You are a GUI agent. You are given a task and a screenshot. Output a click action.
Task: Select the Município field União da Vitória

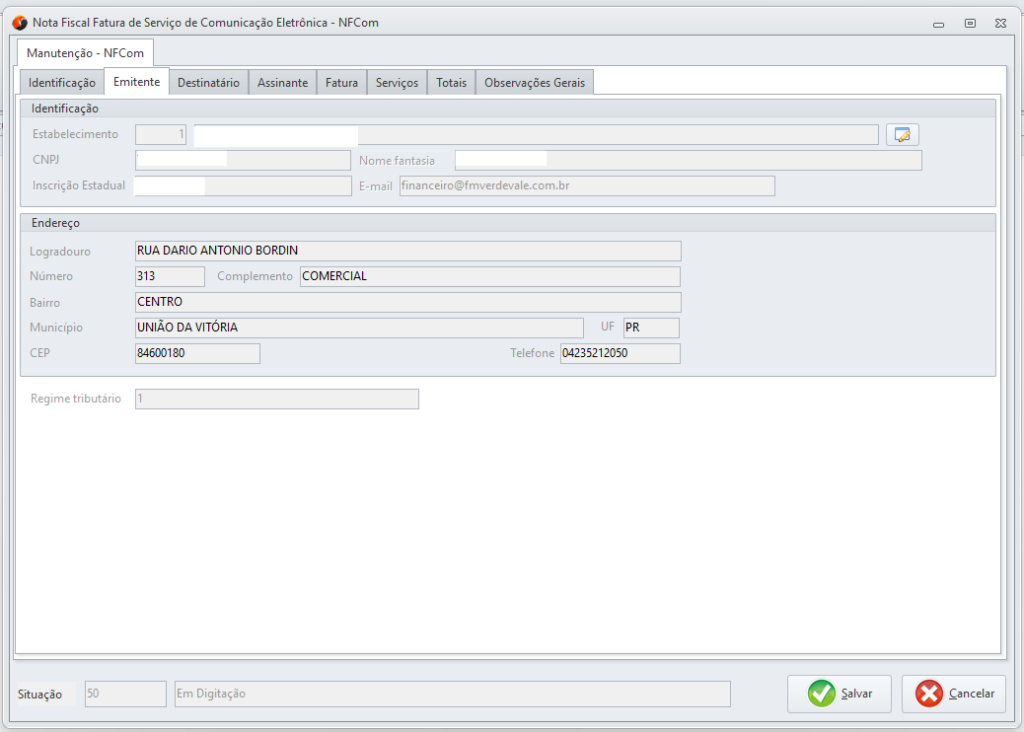(358, 328)
